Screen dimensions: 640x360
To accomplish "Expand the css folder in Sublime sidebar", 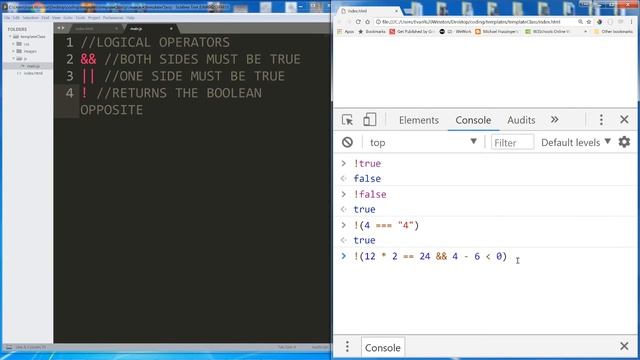I will point(22,44).
